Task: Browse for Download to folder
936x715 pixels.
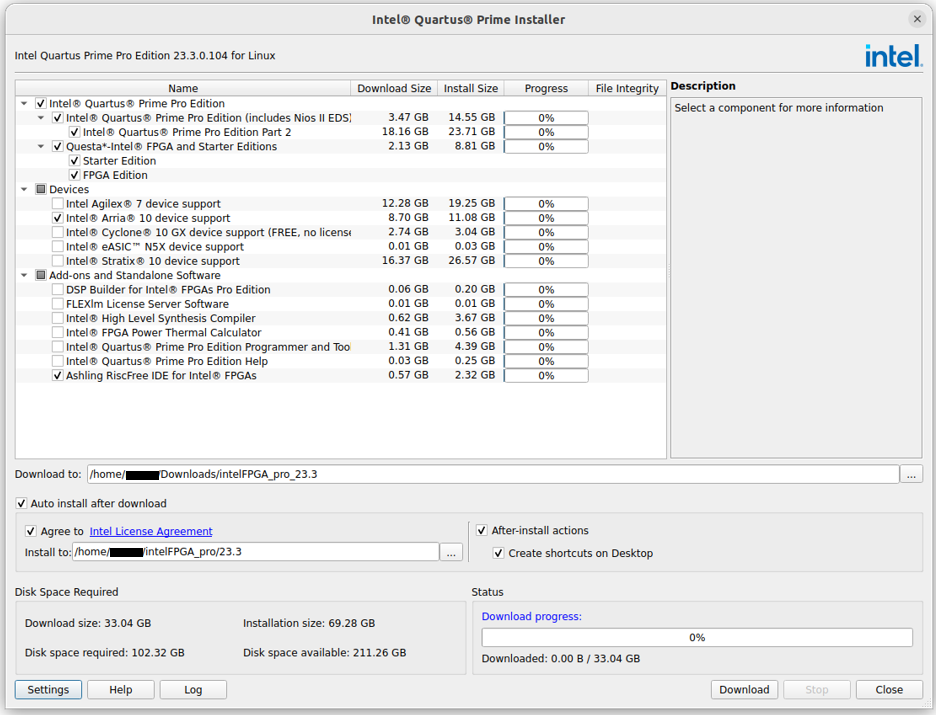Action: tap(911, 474)
